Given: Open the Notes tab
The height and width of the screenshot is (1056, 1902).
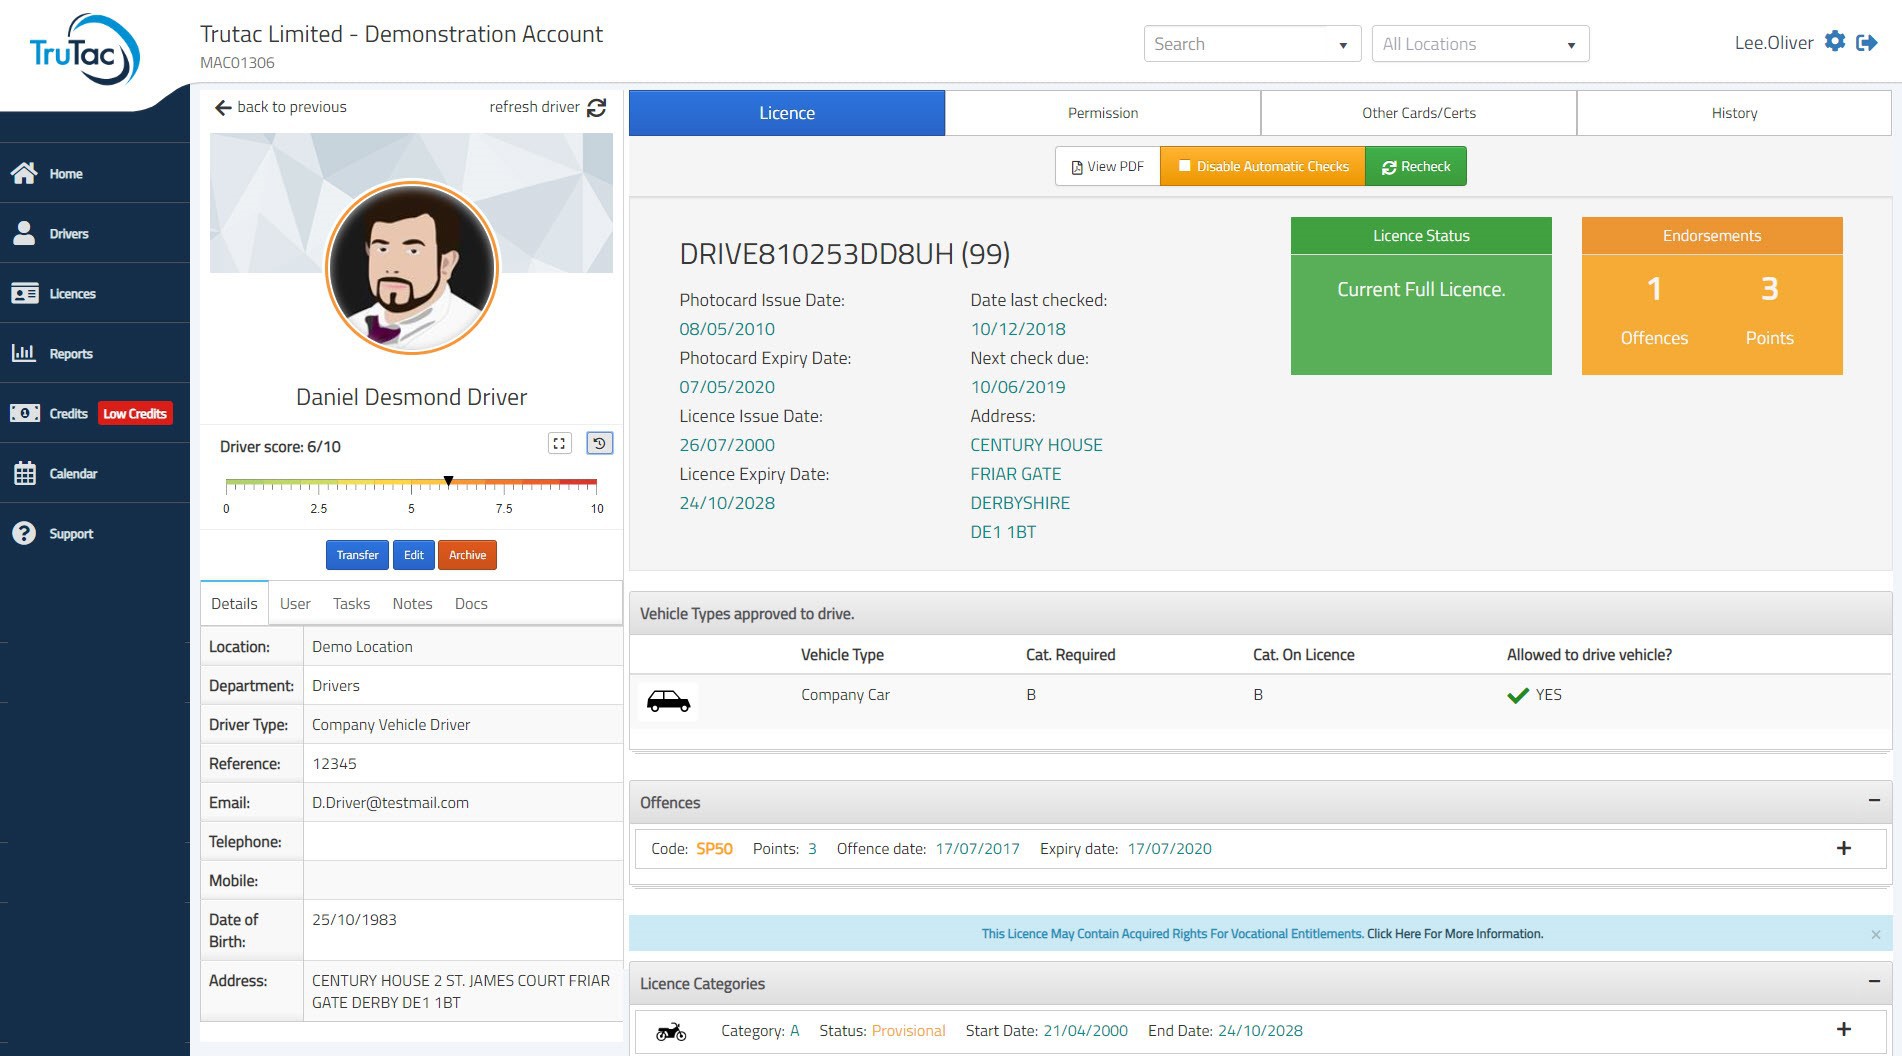Looking at the screenshot, I should pyautogui.click(x=412, y=604).
